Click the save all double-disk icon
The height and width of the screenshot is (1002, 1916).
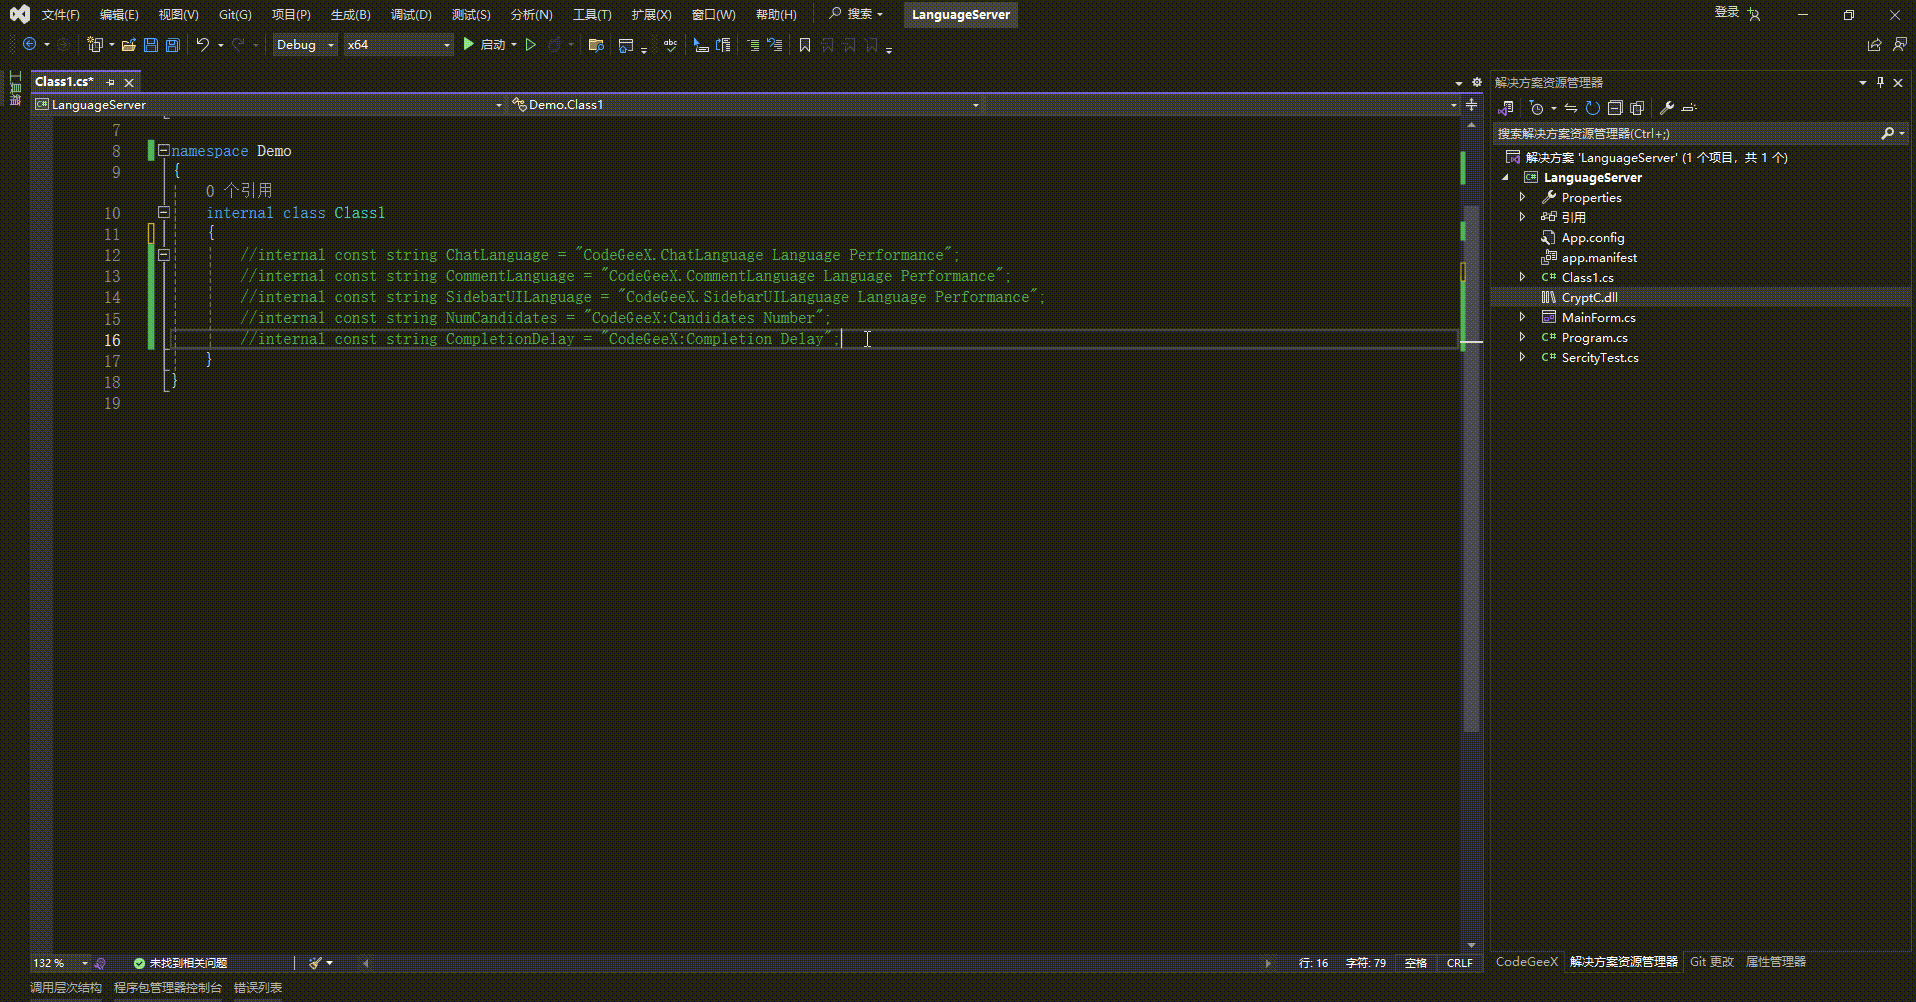pyautogui.click(x=173, y=44)
